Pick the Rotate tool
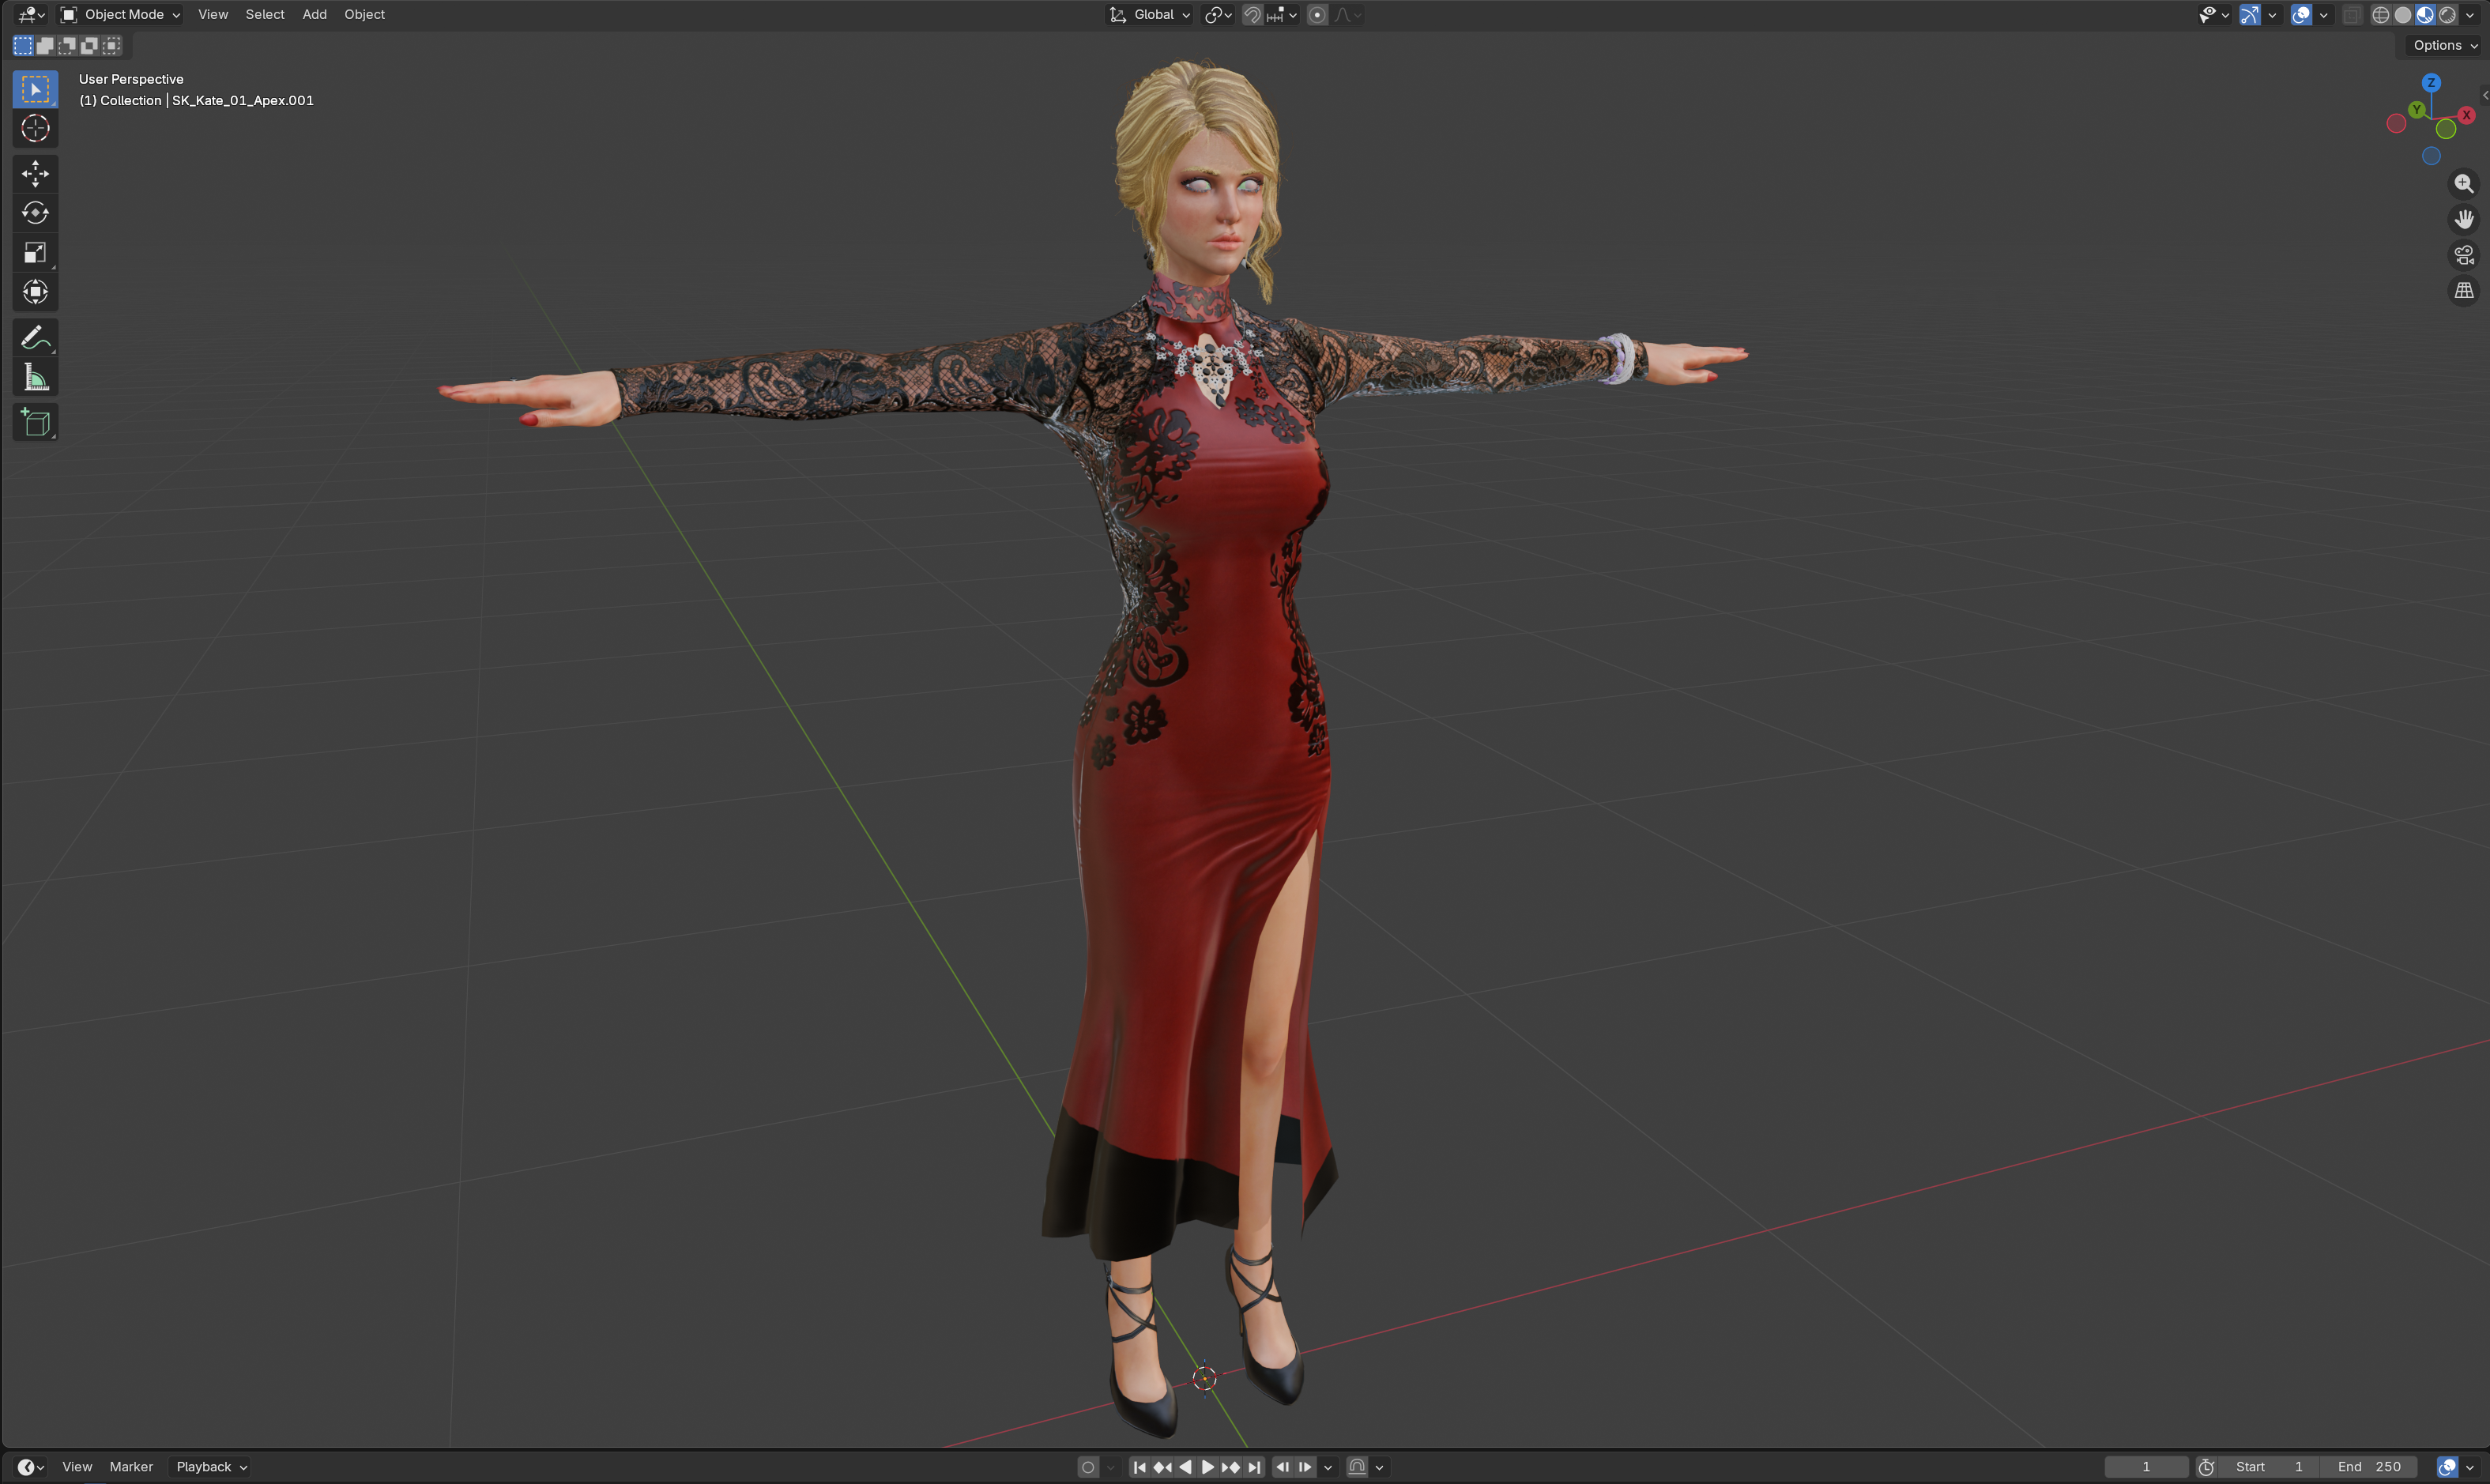 click(x=35, y=213)
